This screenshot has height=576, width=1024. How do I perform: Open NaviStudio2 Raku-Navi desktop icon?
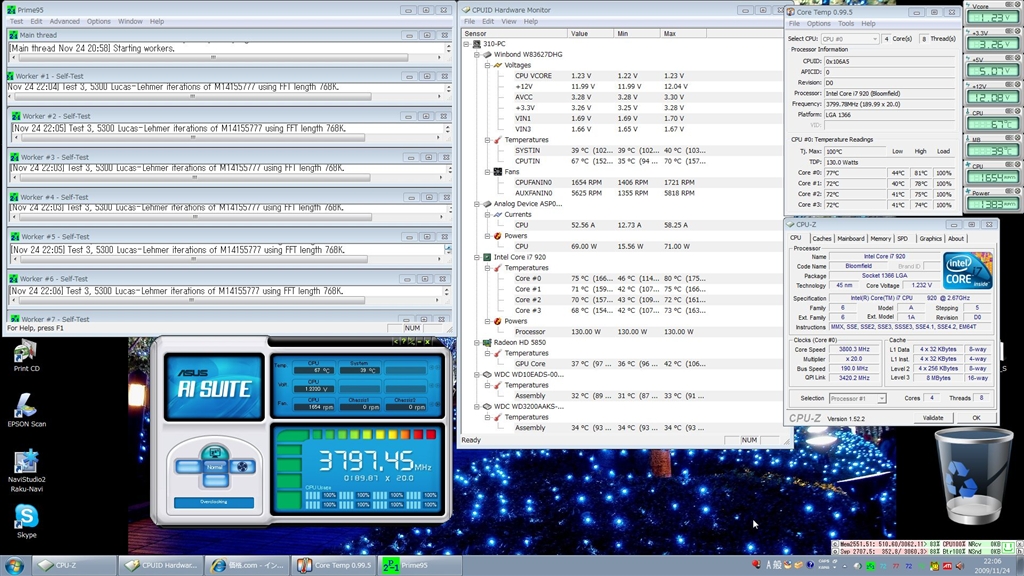click(x=26, y=470)
